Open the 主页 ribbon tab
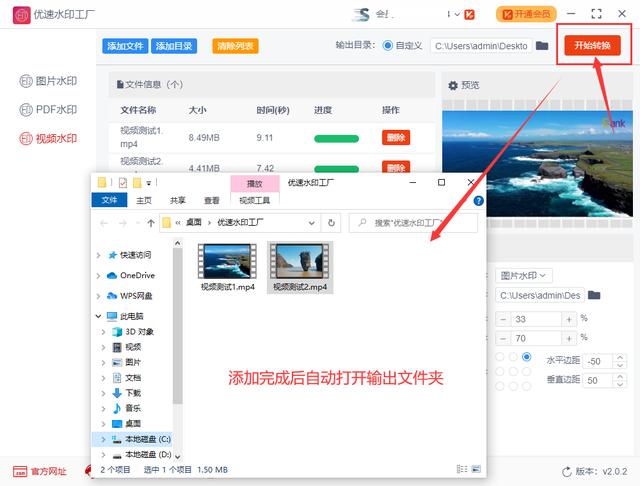This screenshot has width=640, height=486. [x=144, y=200]
